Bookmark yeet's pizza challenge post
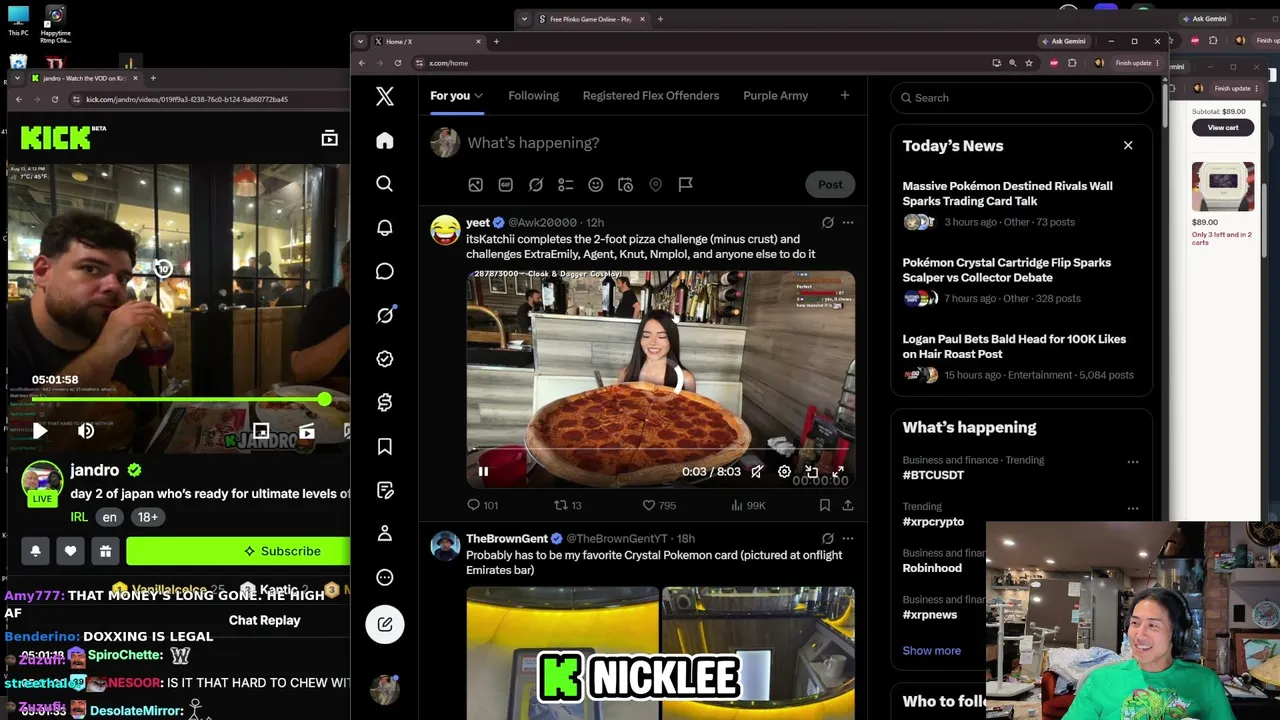The image size is (1280, 720). pos(824,506)
